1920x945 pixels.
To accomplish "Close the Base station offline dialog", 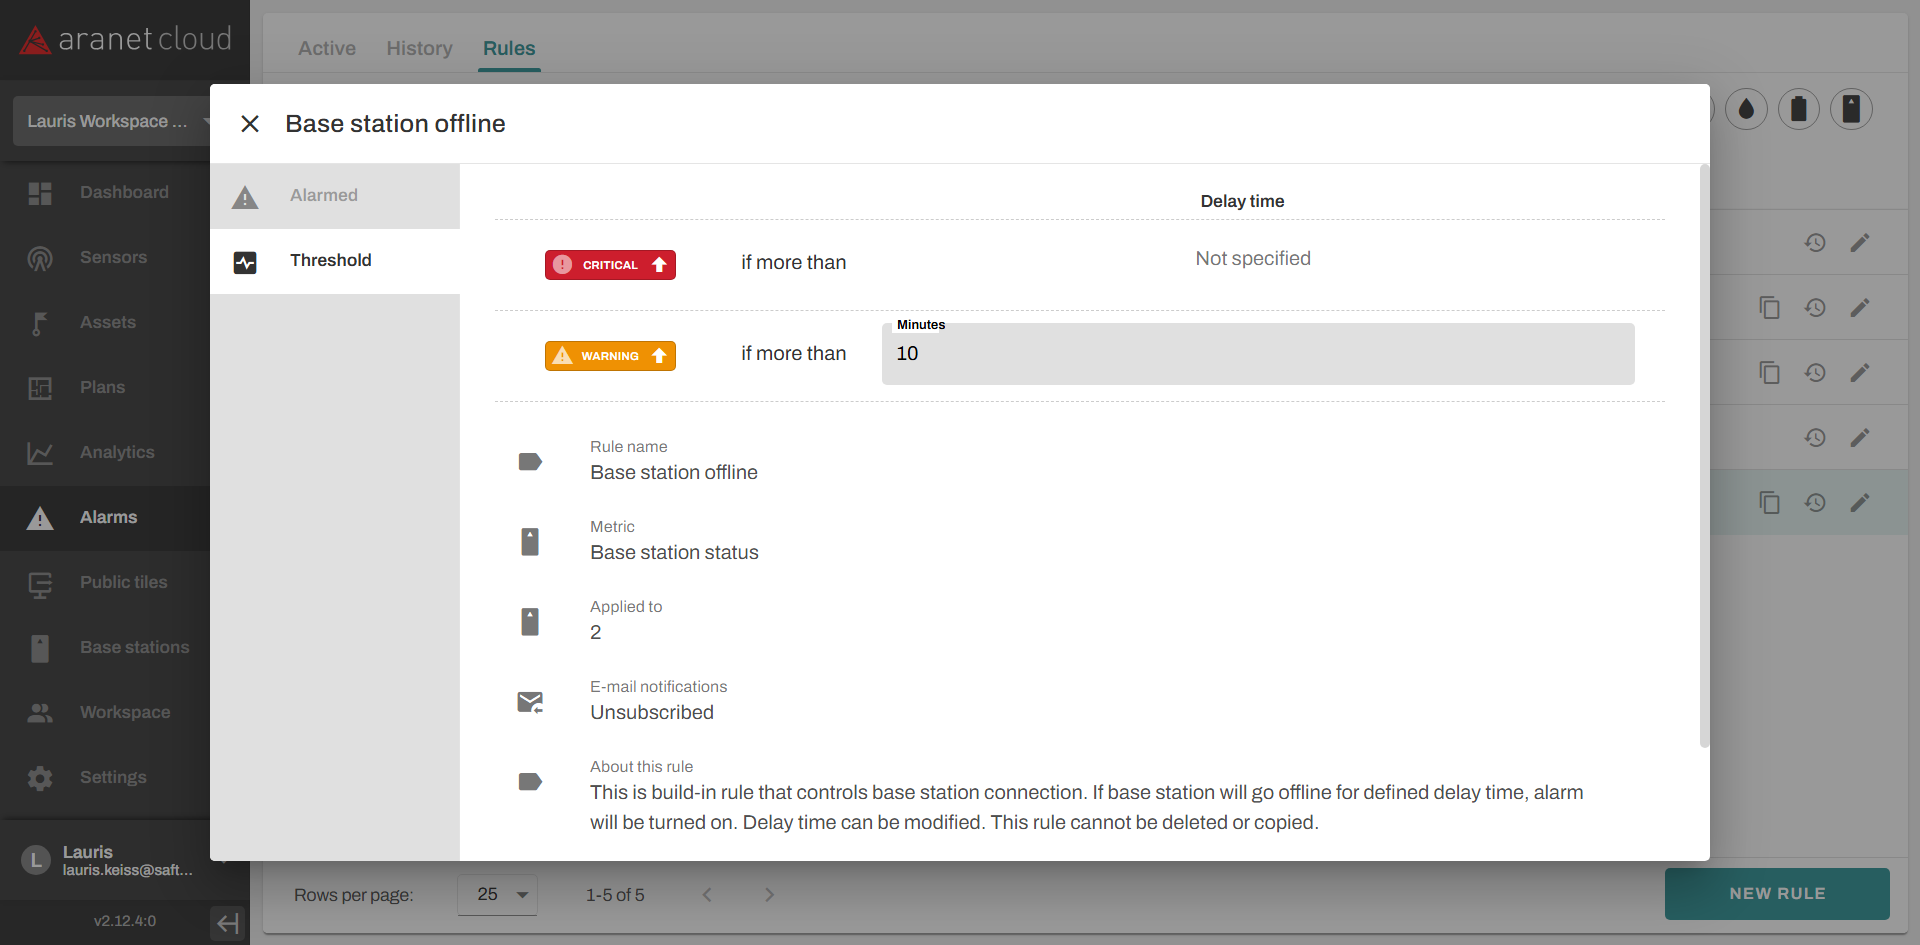I will pos(250,124).
